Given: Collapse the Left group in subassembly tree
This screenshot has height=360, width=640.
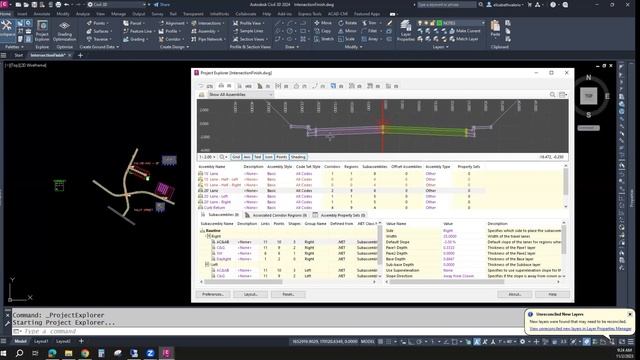Looking at the screenshot, I should tap(207, 264).
